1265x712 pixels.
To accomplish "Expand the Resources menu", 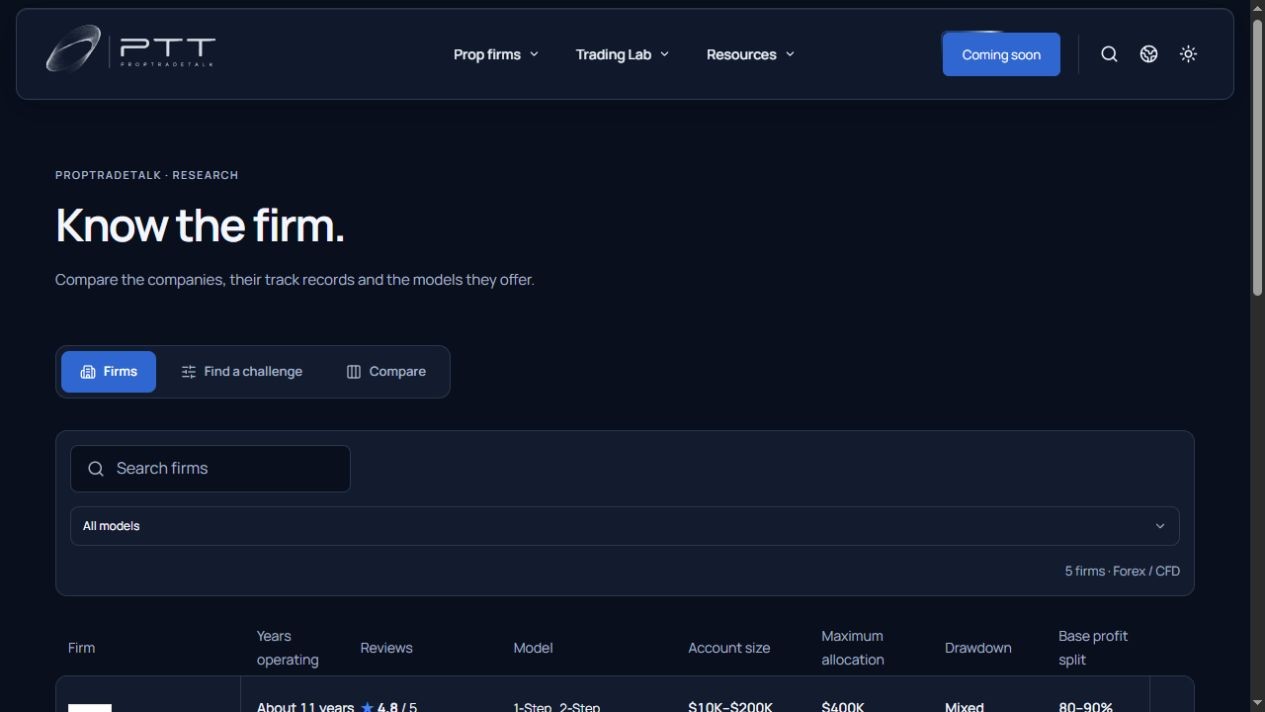I will coord(750,54).
